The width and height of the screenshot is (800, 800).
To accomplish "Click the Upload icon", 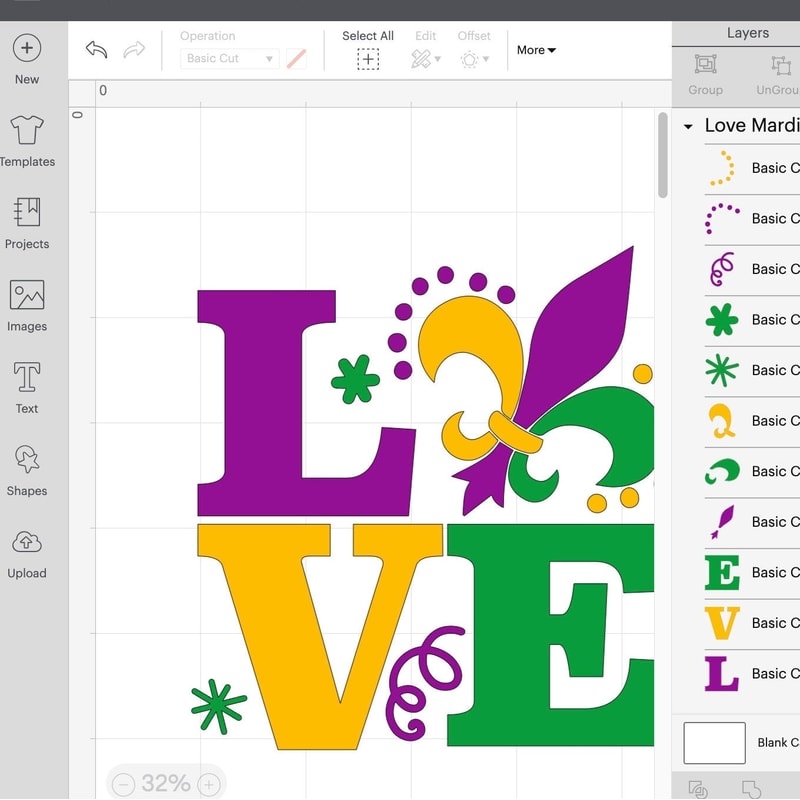I will point(26,553).
